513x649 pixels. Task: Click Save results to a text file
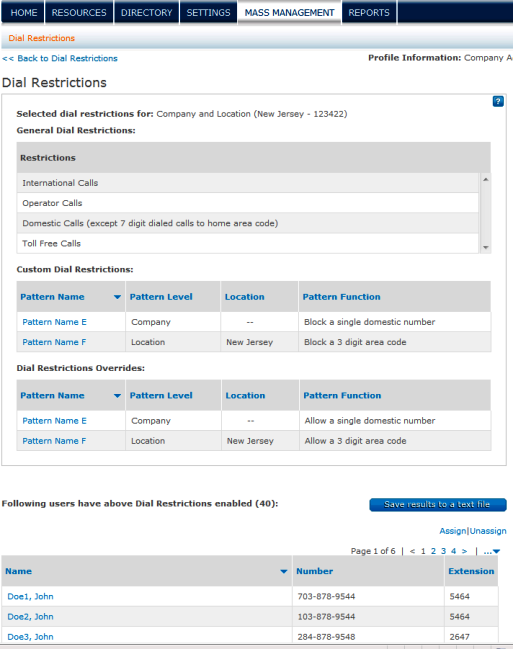438,505
